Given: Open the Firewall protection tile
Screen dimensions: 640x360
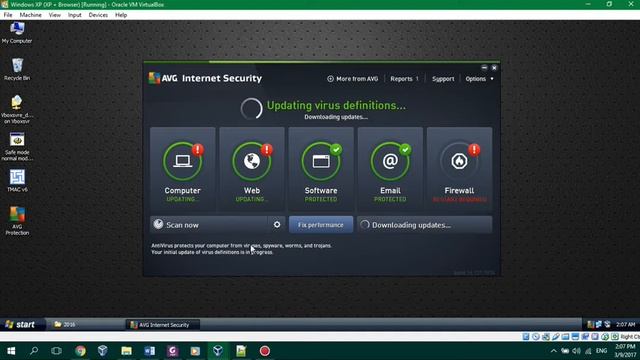Looking at the screenshot, I should 459,168.
